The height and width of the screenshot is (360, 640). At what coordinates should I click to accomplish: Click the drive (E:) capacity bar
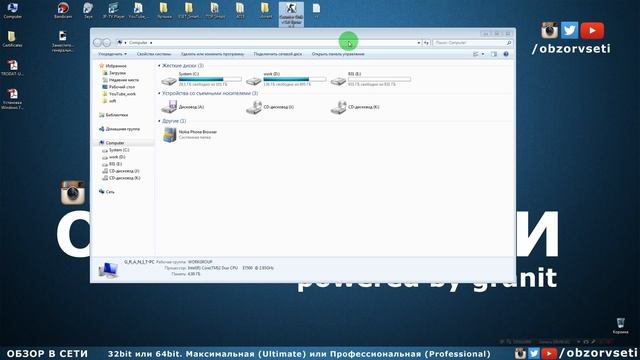(x=379, y=79)
